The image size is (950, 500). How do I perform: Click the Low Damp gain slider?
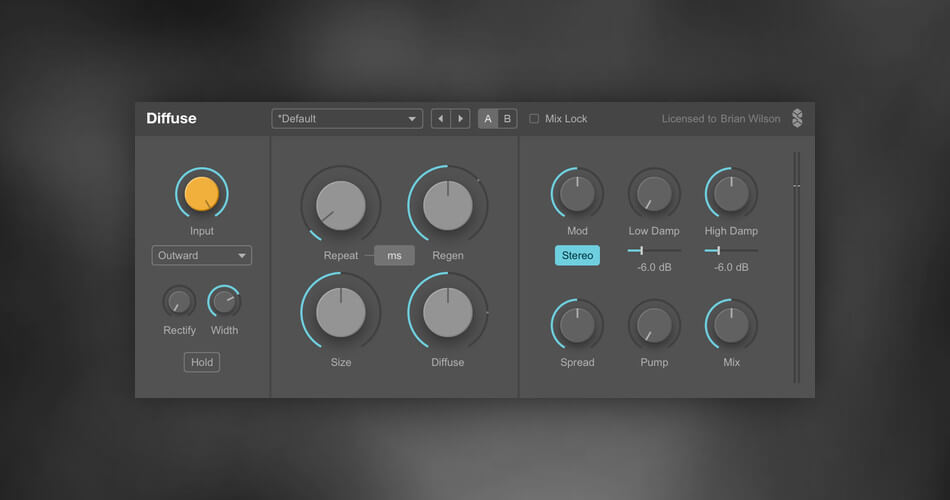pos(654,250)
